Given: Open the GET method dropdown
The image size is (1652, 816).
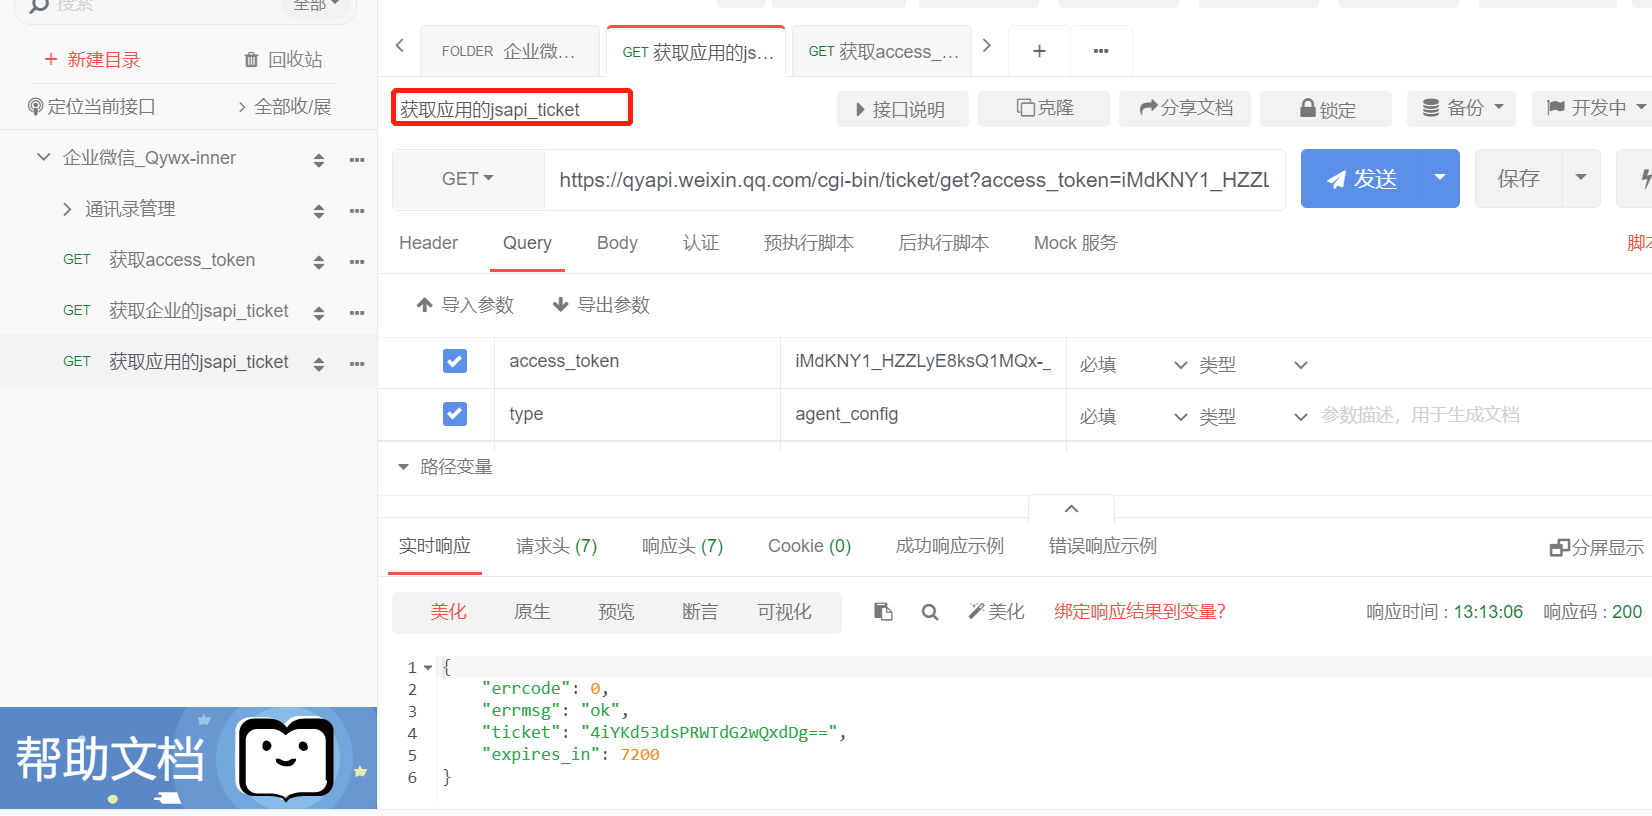Looking at the screenshot, I should [x=468, y=179].
